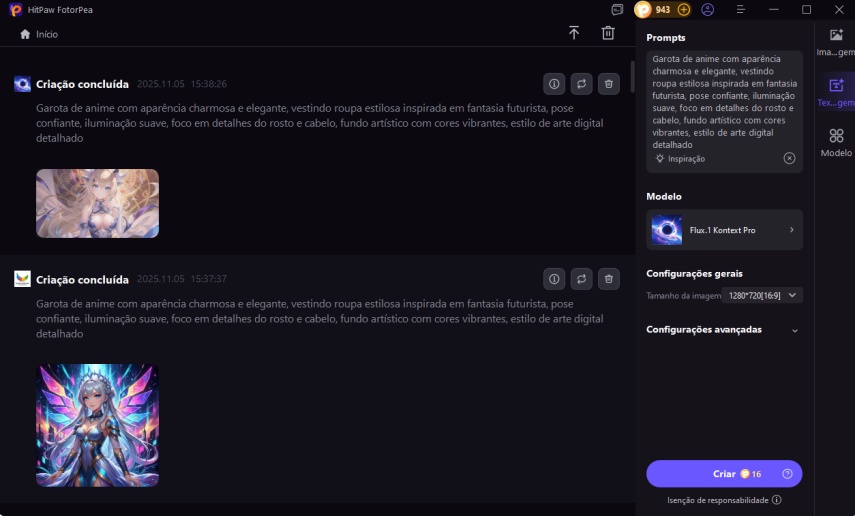This screenshot has width=855, height=516.
Task: Click the model avatar of the 15:38:26 creation
Action: point(22,84)
